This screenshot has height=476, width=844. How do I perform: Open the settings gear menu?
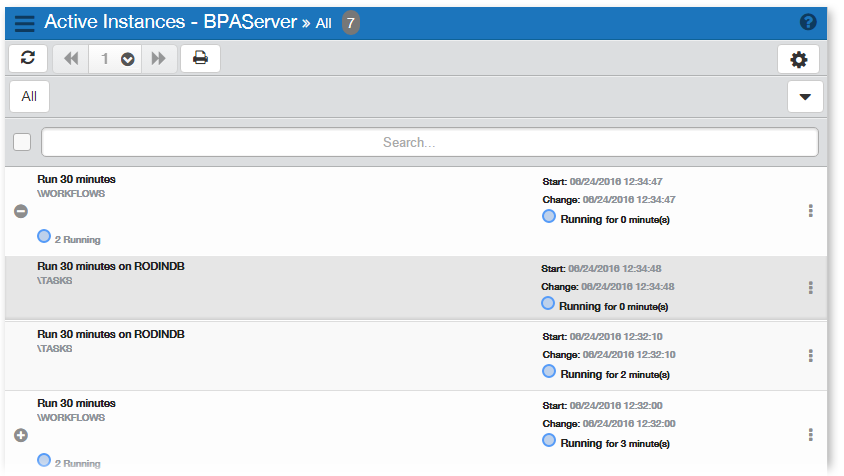pyautogui.click(x=798, y=59)
